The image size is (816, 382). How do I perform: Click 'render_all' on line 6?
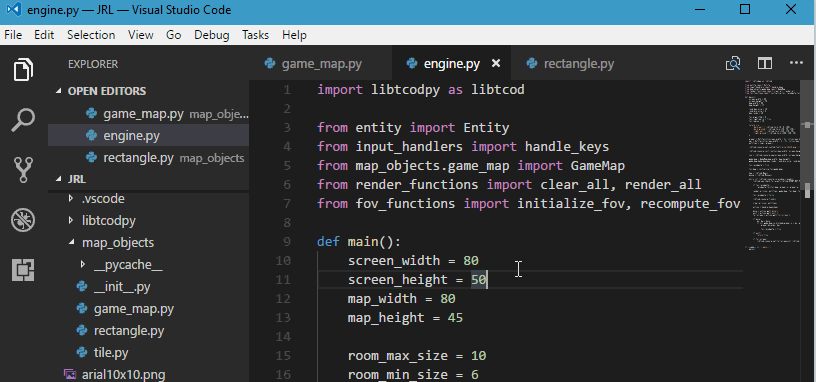pyautogui.click(x=663, y=184)
